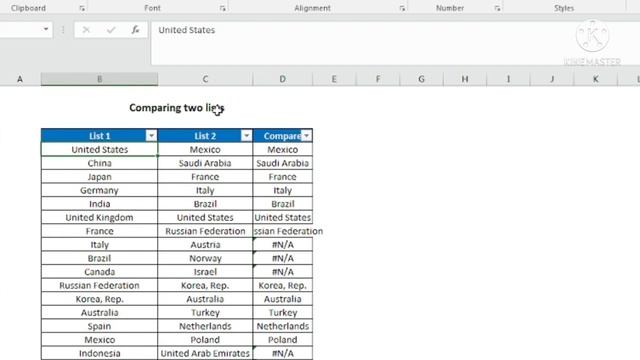Select China in List 1
This screenshot has height=360, width=640.
click(99, 163)
